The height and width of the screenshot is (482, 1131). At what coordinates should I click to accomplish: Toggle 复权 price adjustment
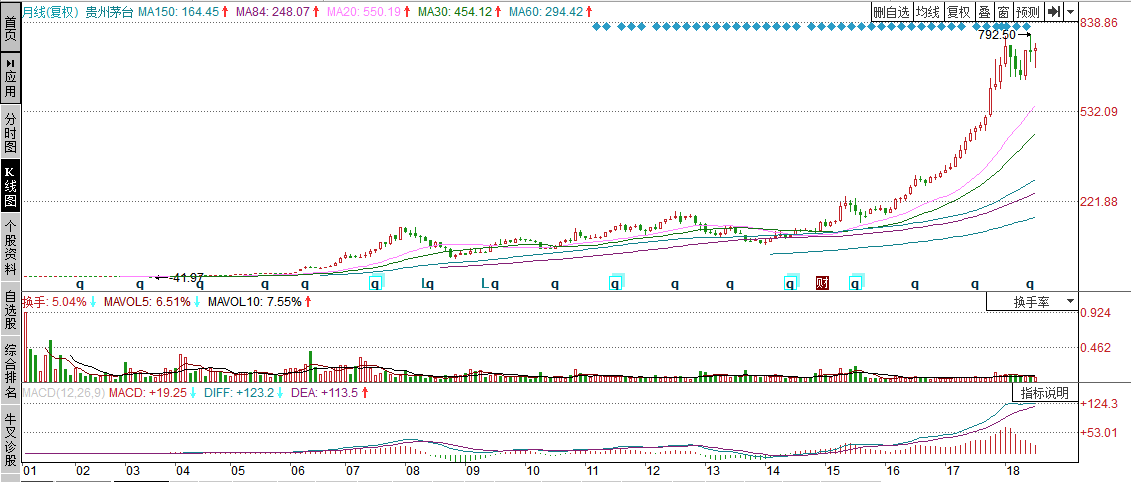coord(958,12)
